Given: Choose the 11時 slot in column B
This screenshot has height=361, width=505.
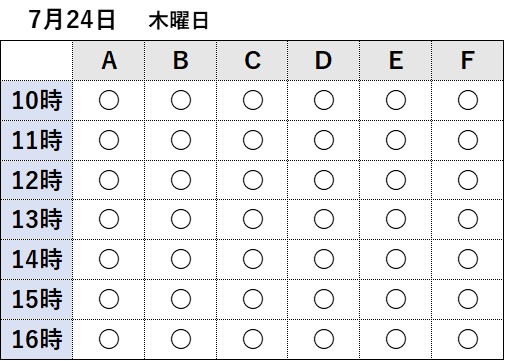Looking at the screenshot, I should pyautogui.click(x=181, y=140).
